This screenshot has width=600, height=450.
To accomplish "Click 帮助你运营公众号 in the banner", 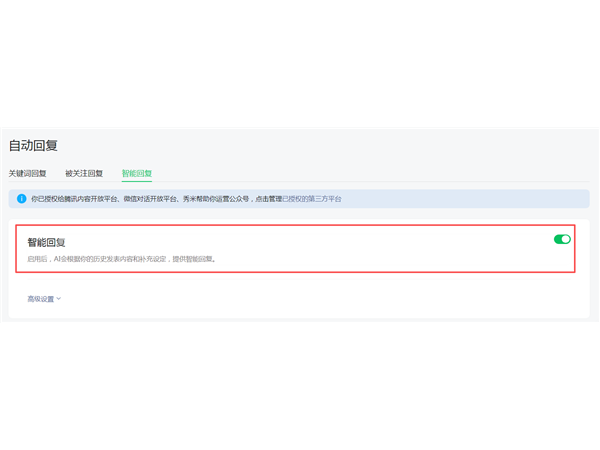I will (223, 199).
